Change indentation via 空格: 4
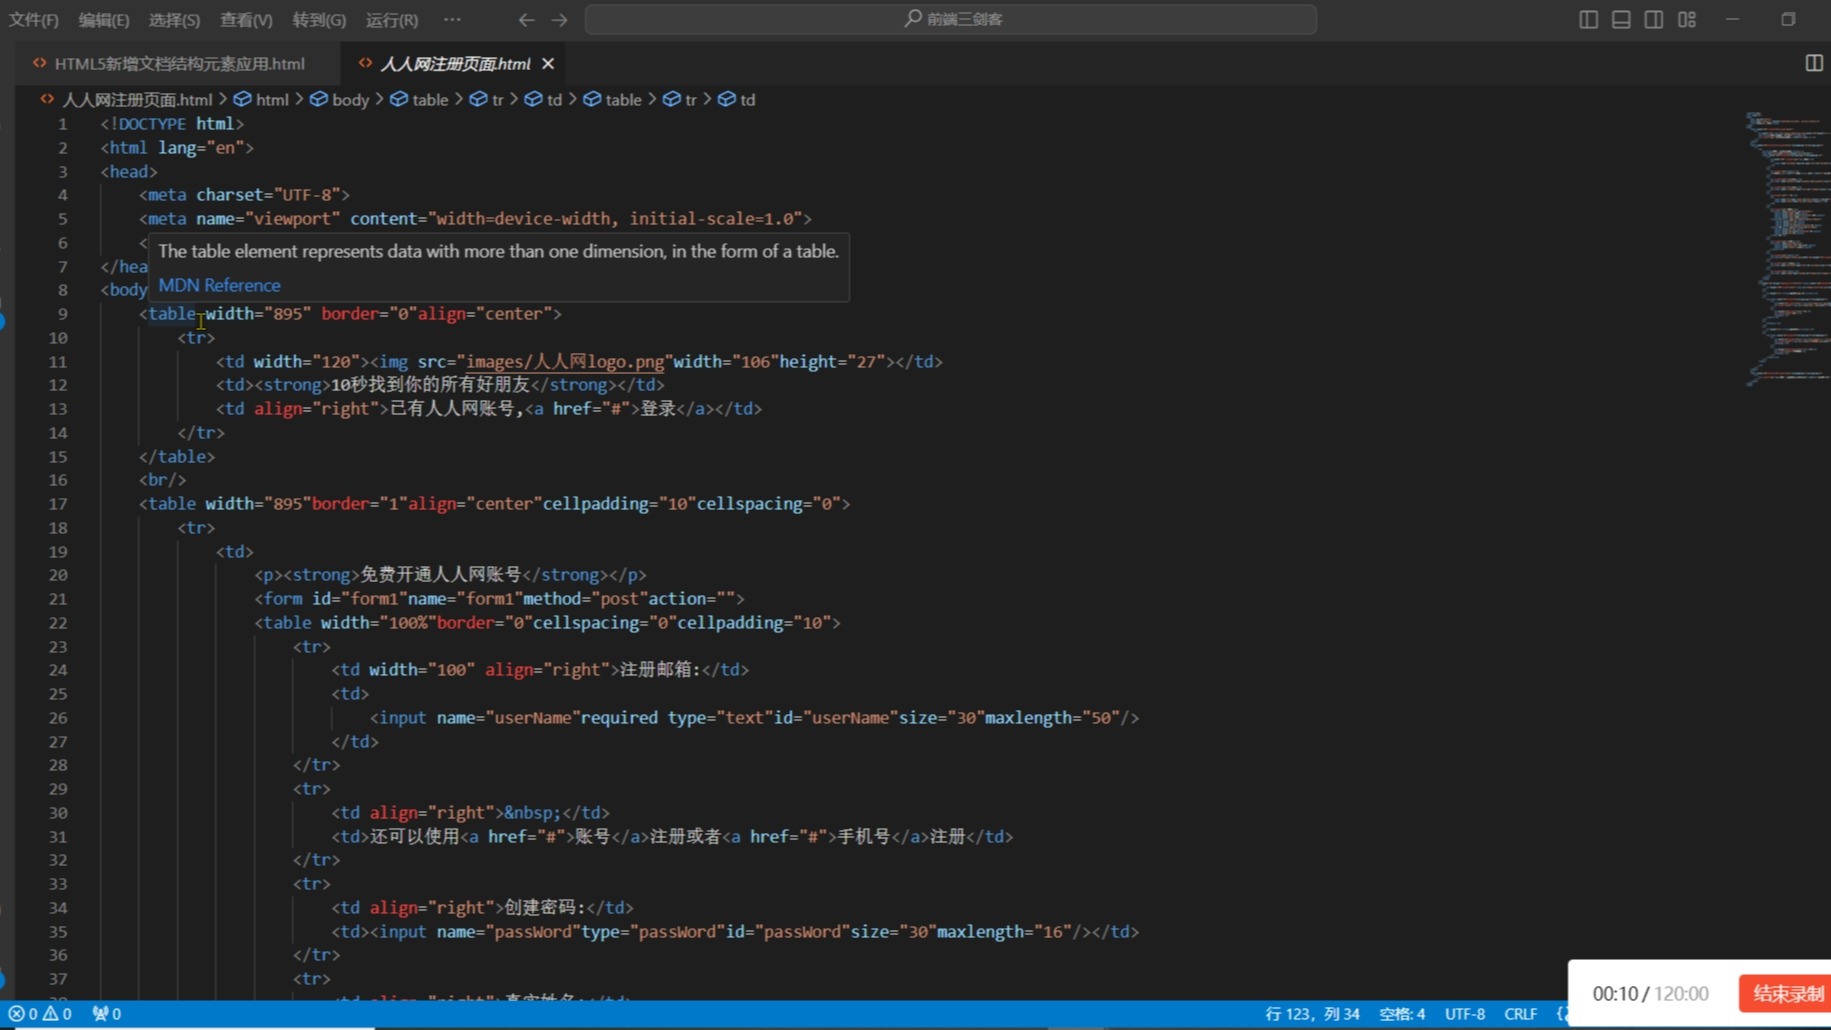This screenshot has width=1831, height=1030. [1402, 1013]
